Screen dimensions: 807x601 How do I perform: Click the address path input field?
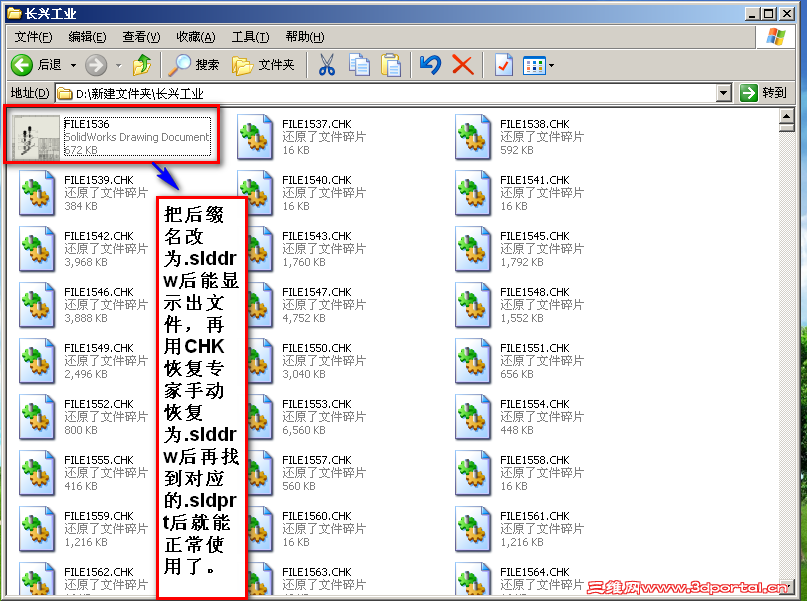(x=386, y=93)
